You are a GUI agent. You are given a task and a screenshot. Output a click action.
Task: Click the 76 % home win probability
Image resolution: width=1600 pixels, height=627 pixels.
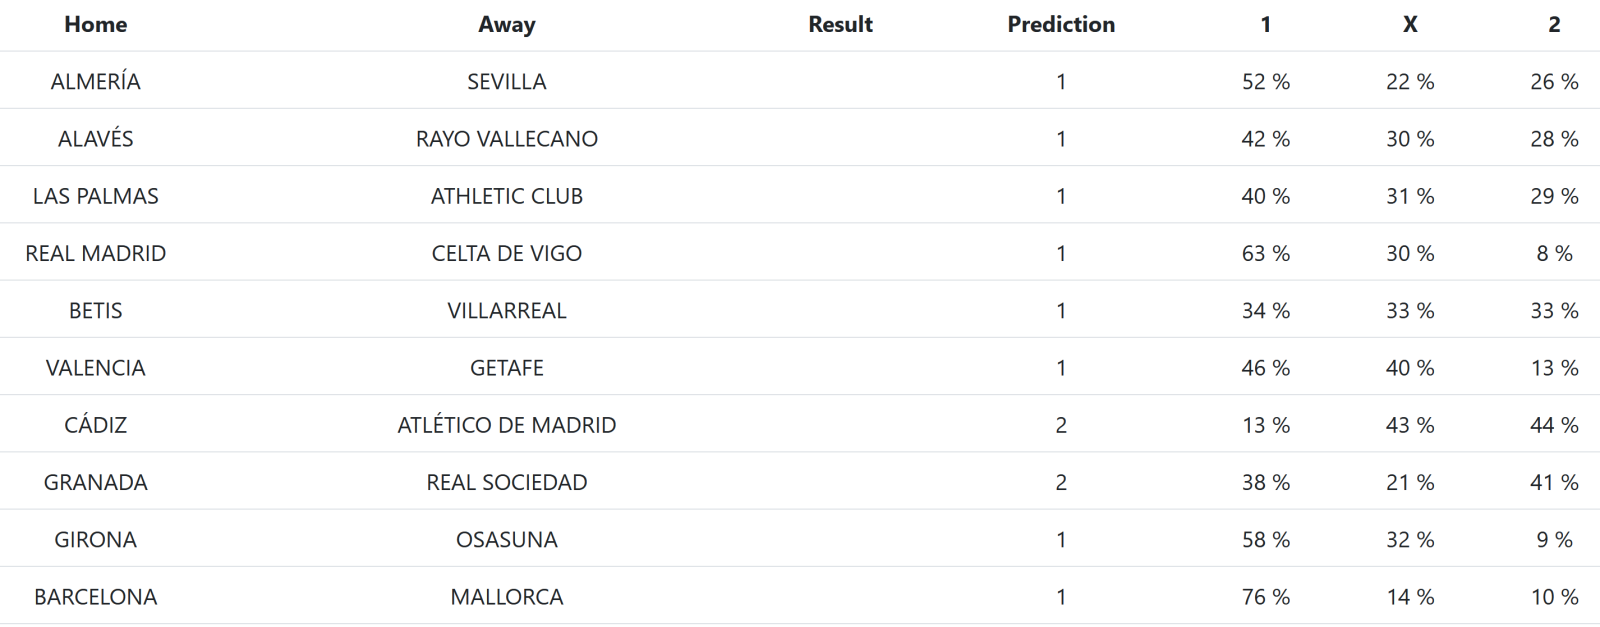click(1265, 597)
